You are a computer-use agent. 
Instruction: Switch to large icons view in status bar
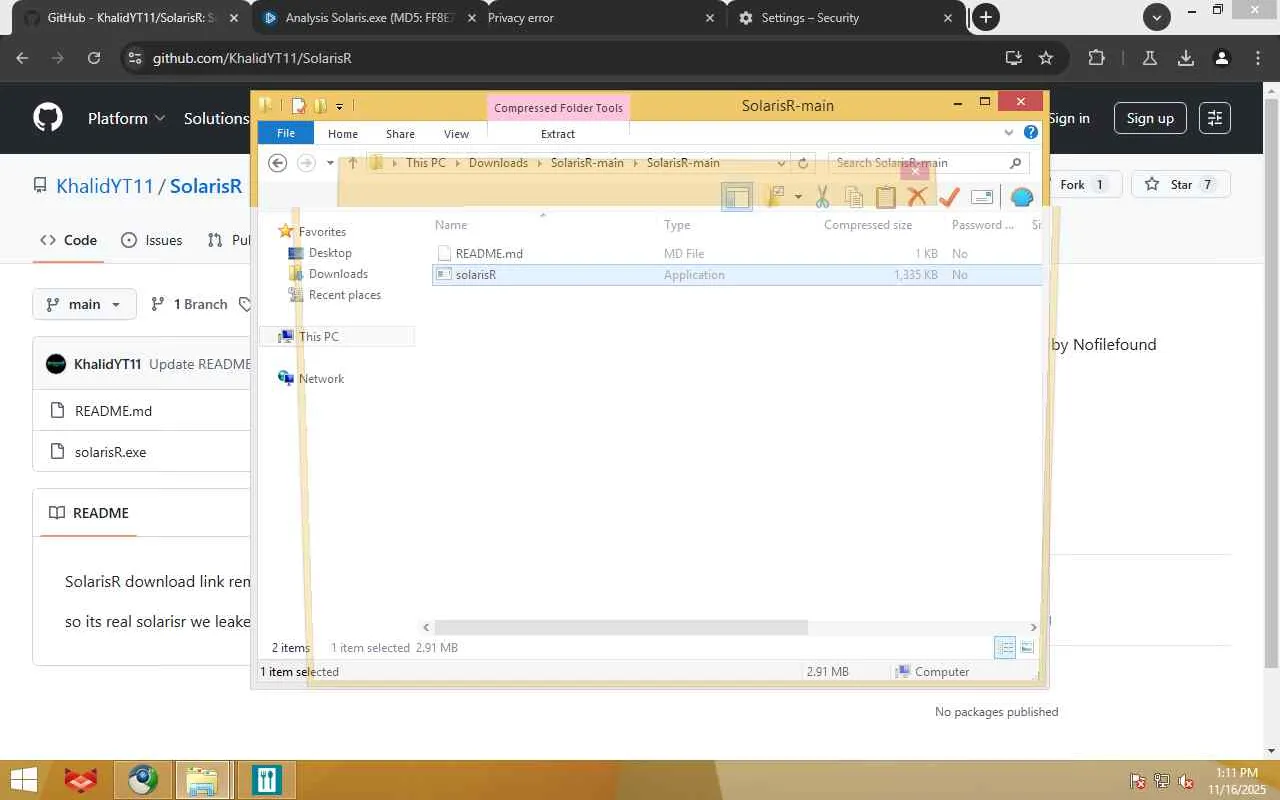[1027, 648]
